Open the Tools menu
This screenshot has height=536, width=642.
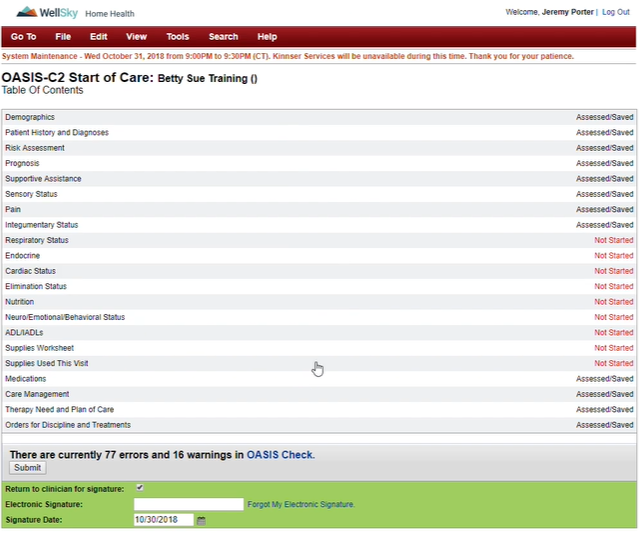click(177, 37)
